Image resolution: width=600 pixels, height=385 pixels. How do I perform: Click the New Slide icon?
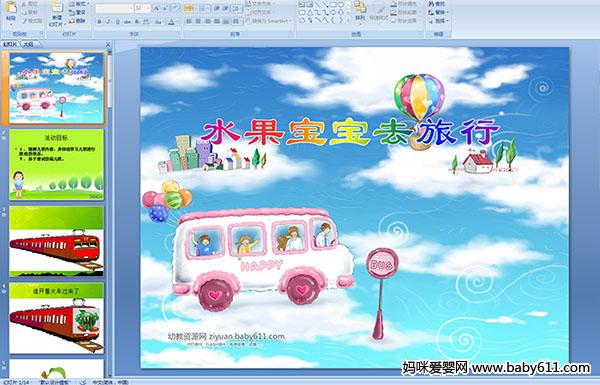pos(57,13)
